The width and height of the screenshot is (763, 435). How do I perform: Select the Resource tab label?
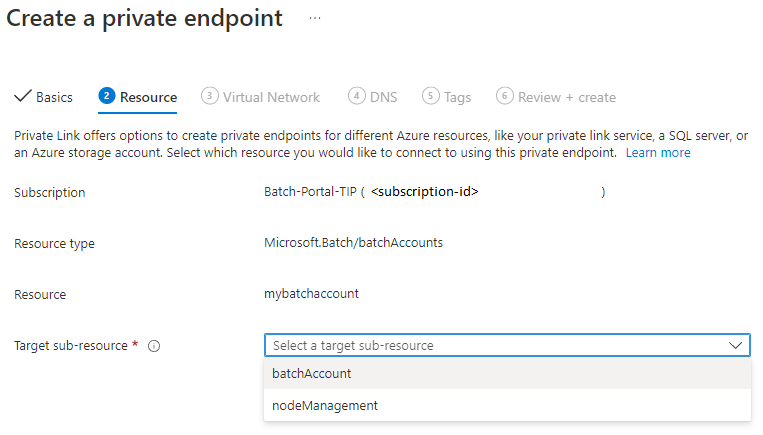point(148,97)
